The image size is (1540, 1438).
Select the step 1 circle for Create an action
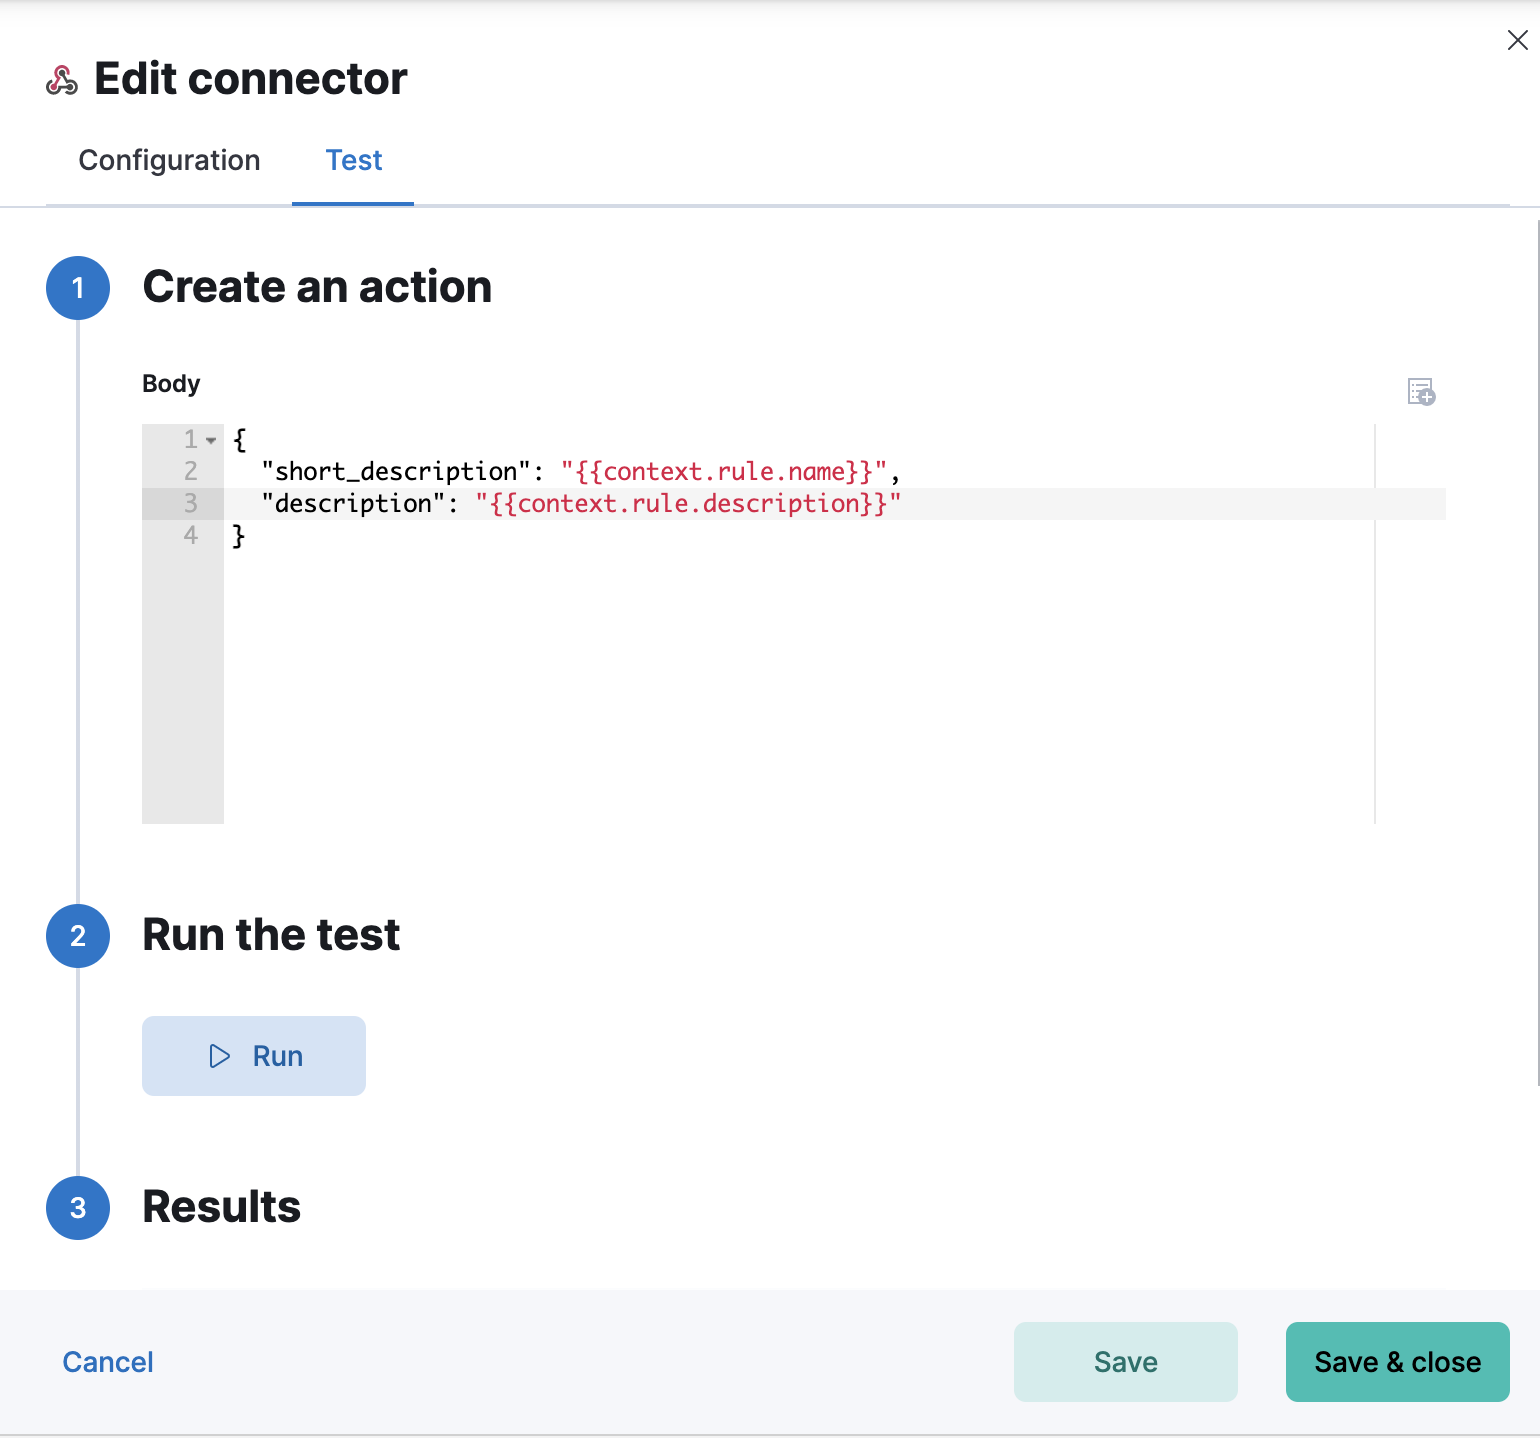pyautogui.click(x=77, y=288)
